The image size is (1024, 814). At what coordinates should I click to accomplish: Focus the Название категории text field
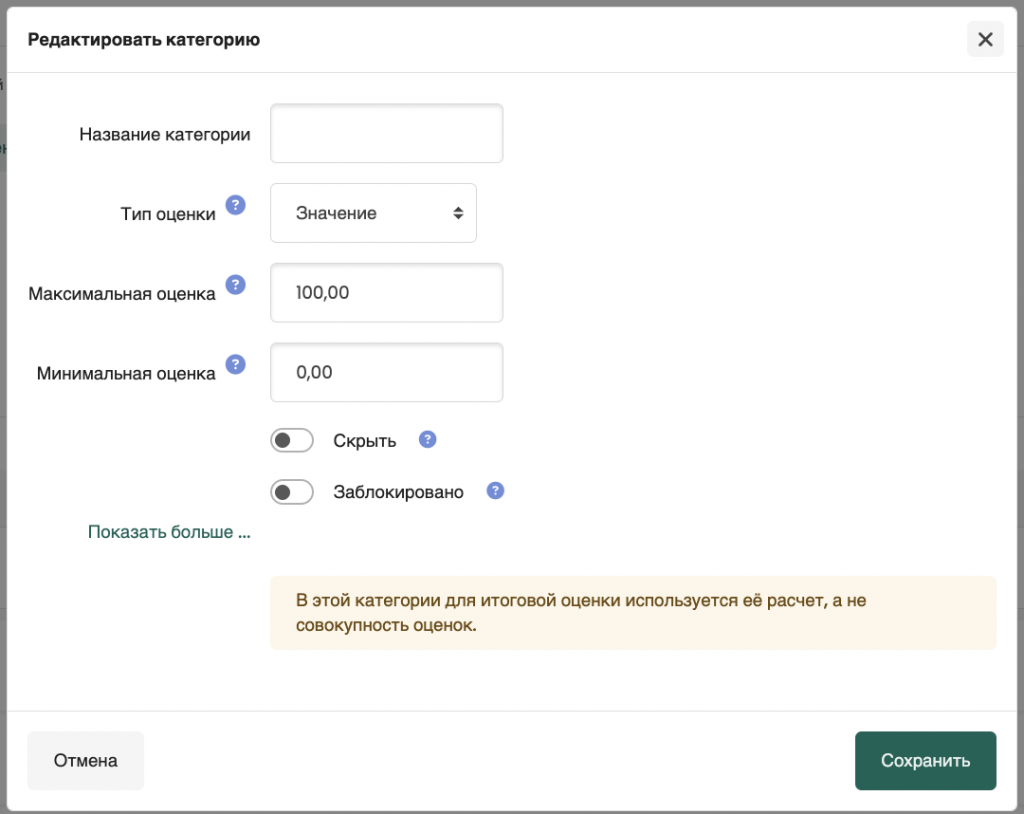pyautogui.click(x=386, y=133)
